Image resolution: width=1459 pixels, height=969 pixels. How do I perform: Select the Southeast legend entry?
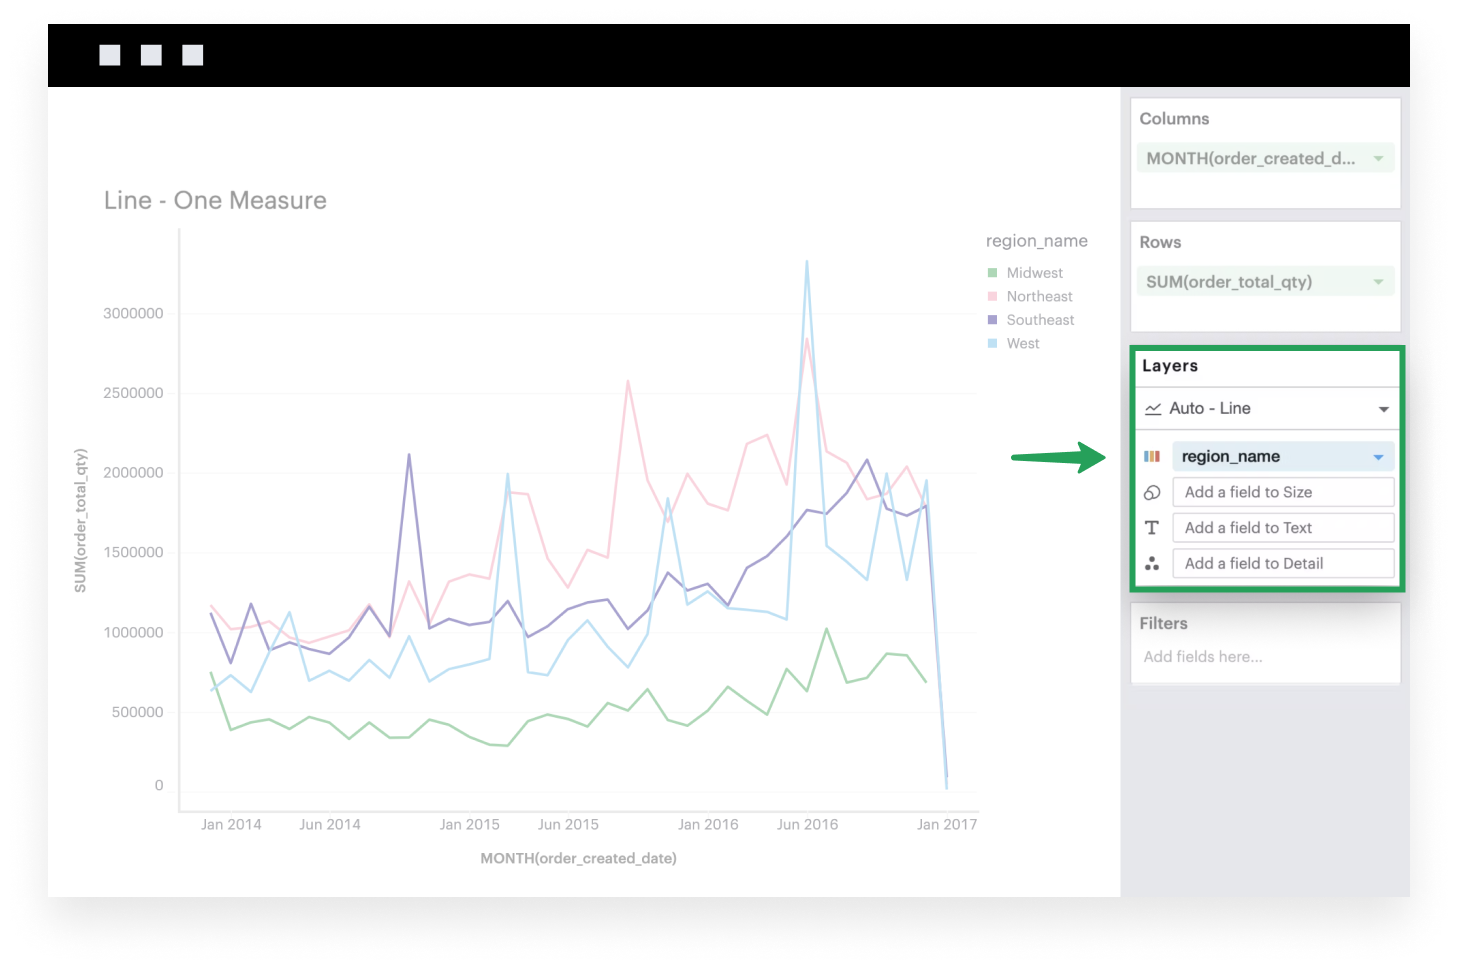tap(1040, 320)
